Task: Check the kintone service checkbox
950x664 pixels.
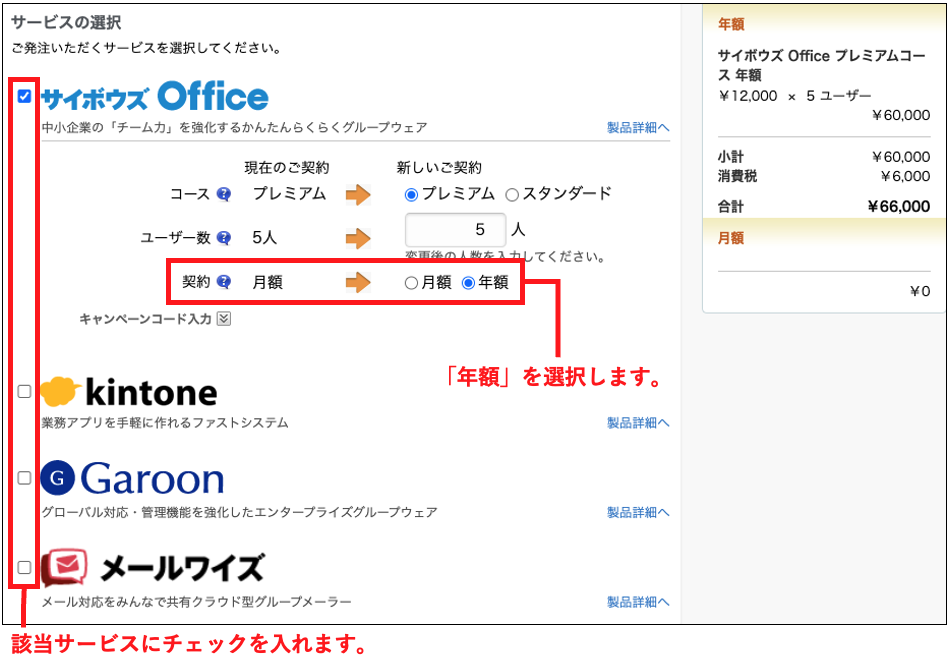Action: (25, 391)
